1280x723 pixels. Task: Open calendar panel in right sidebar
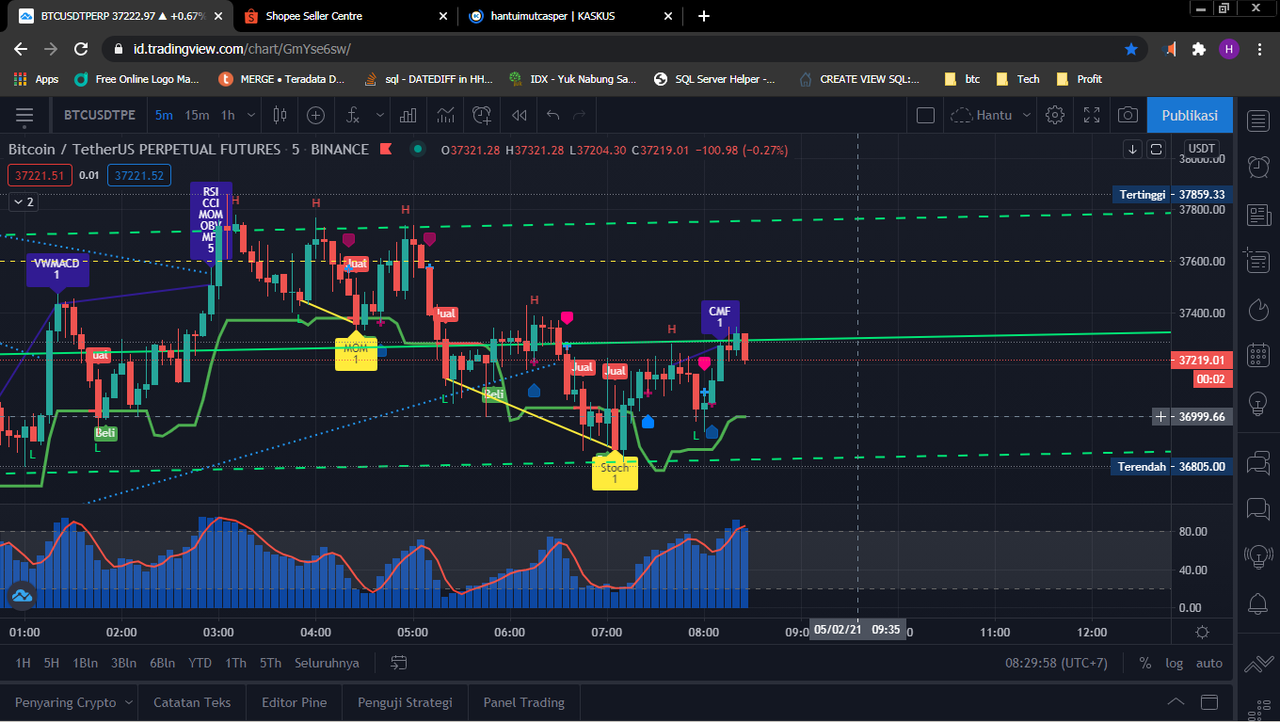[x=1258, y=356]
